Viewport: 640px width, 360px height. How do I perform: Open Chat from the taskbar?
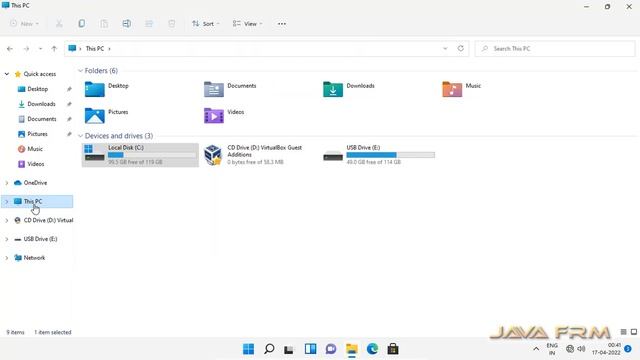coord(331,349)
